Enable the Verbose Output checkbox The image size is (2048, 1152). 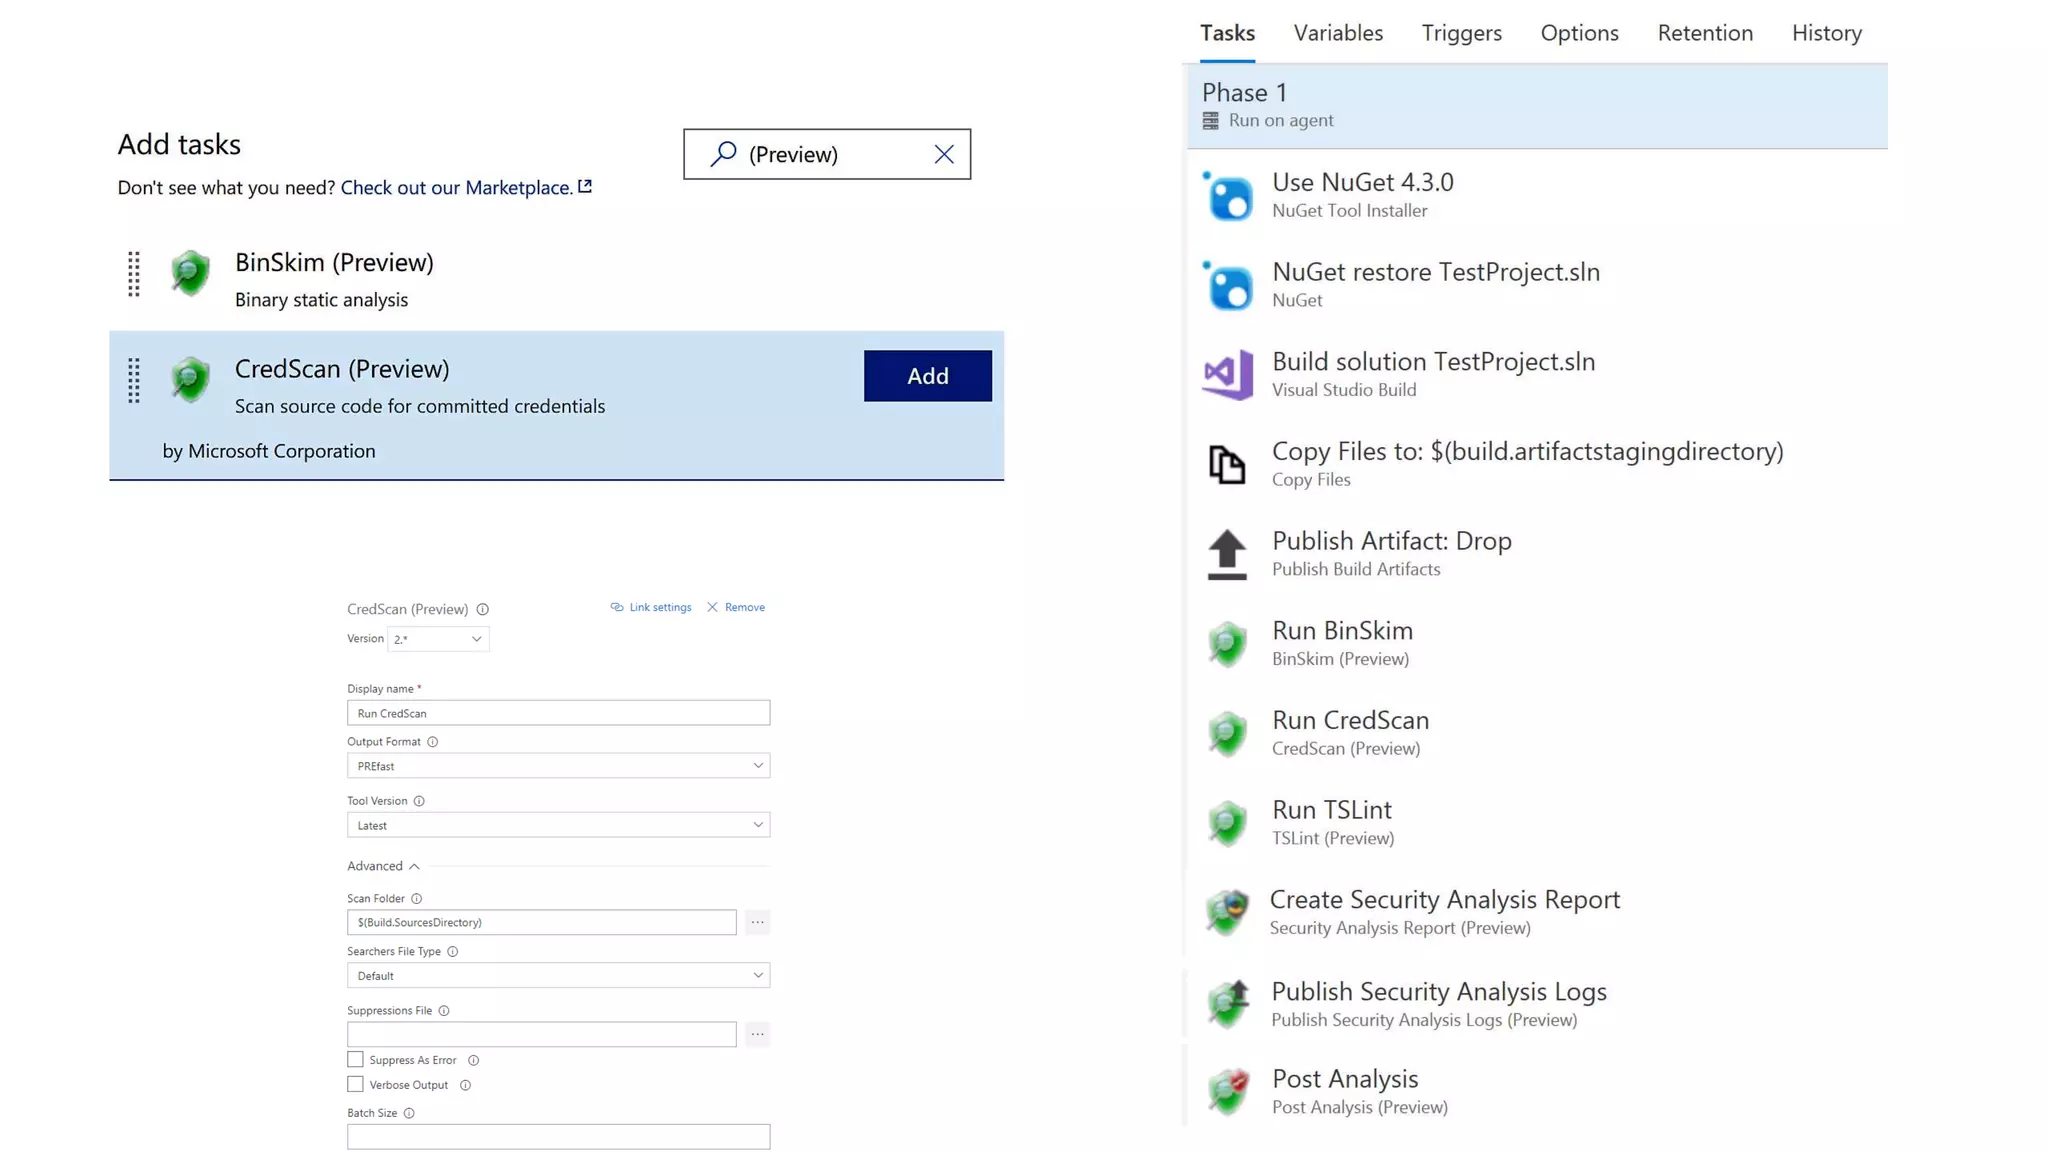355,1084
